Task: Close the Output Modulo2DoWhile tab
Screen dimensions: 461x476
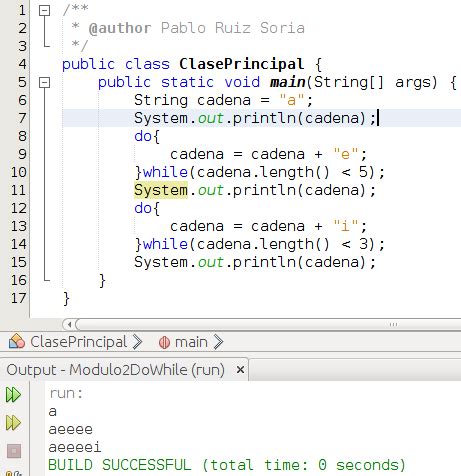Action: pos(240,369)
